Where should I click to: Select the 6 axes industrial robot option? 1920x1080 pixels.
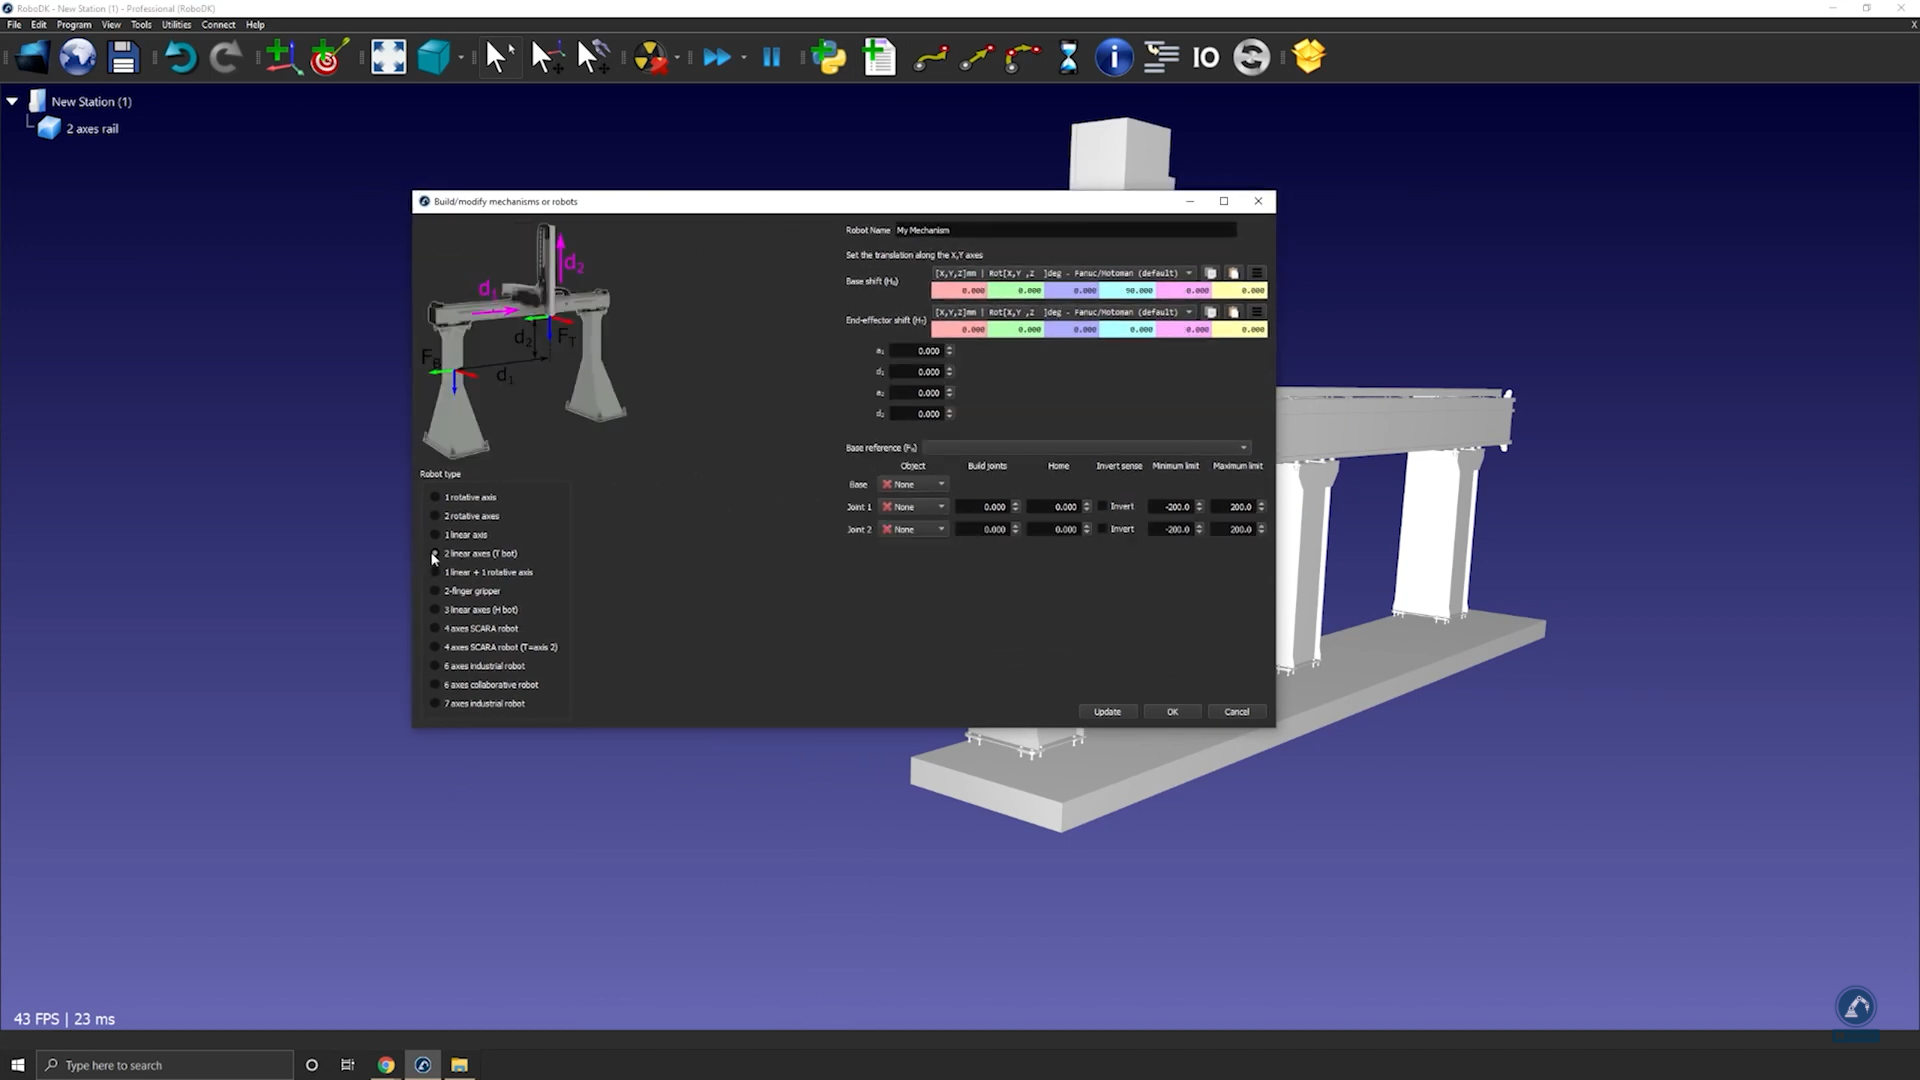(x=435, y=666)
